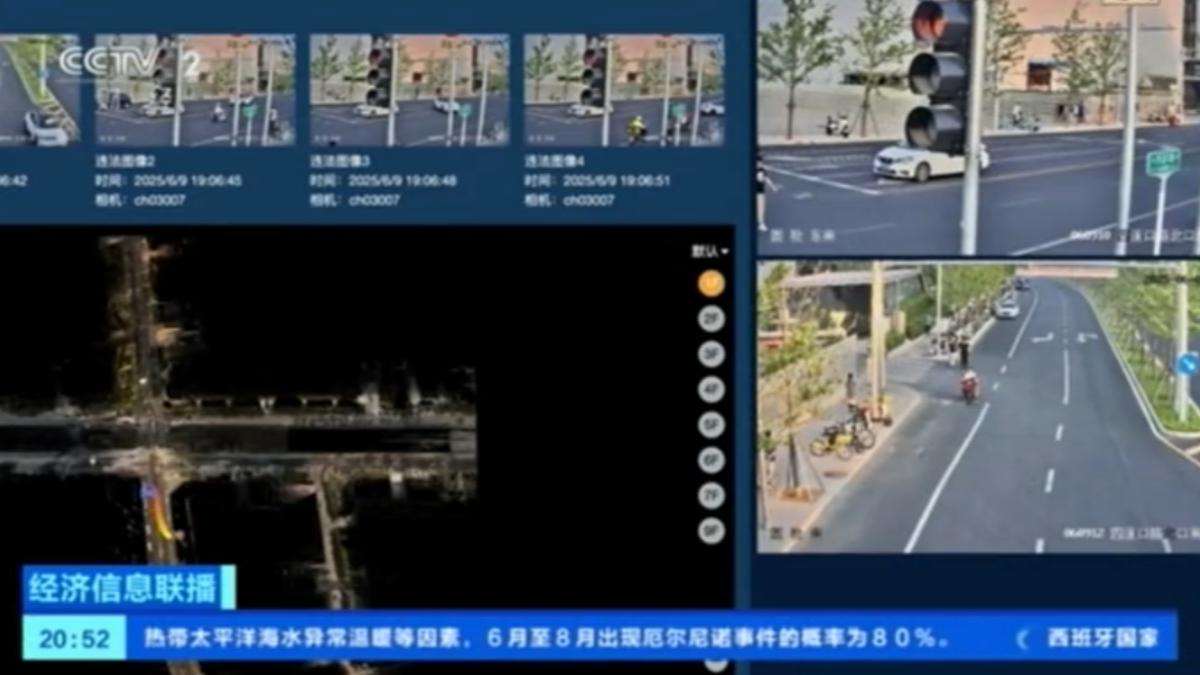Viewport: 1200px width, 675px height.
Task: Click the 20:52 clock in ticker
Action: 74,638
